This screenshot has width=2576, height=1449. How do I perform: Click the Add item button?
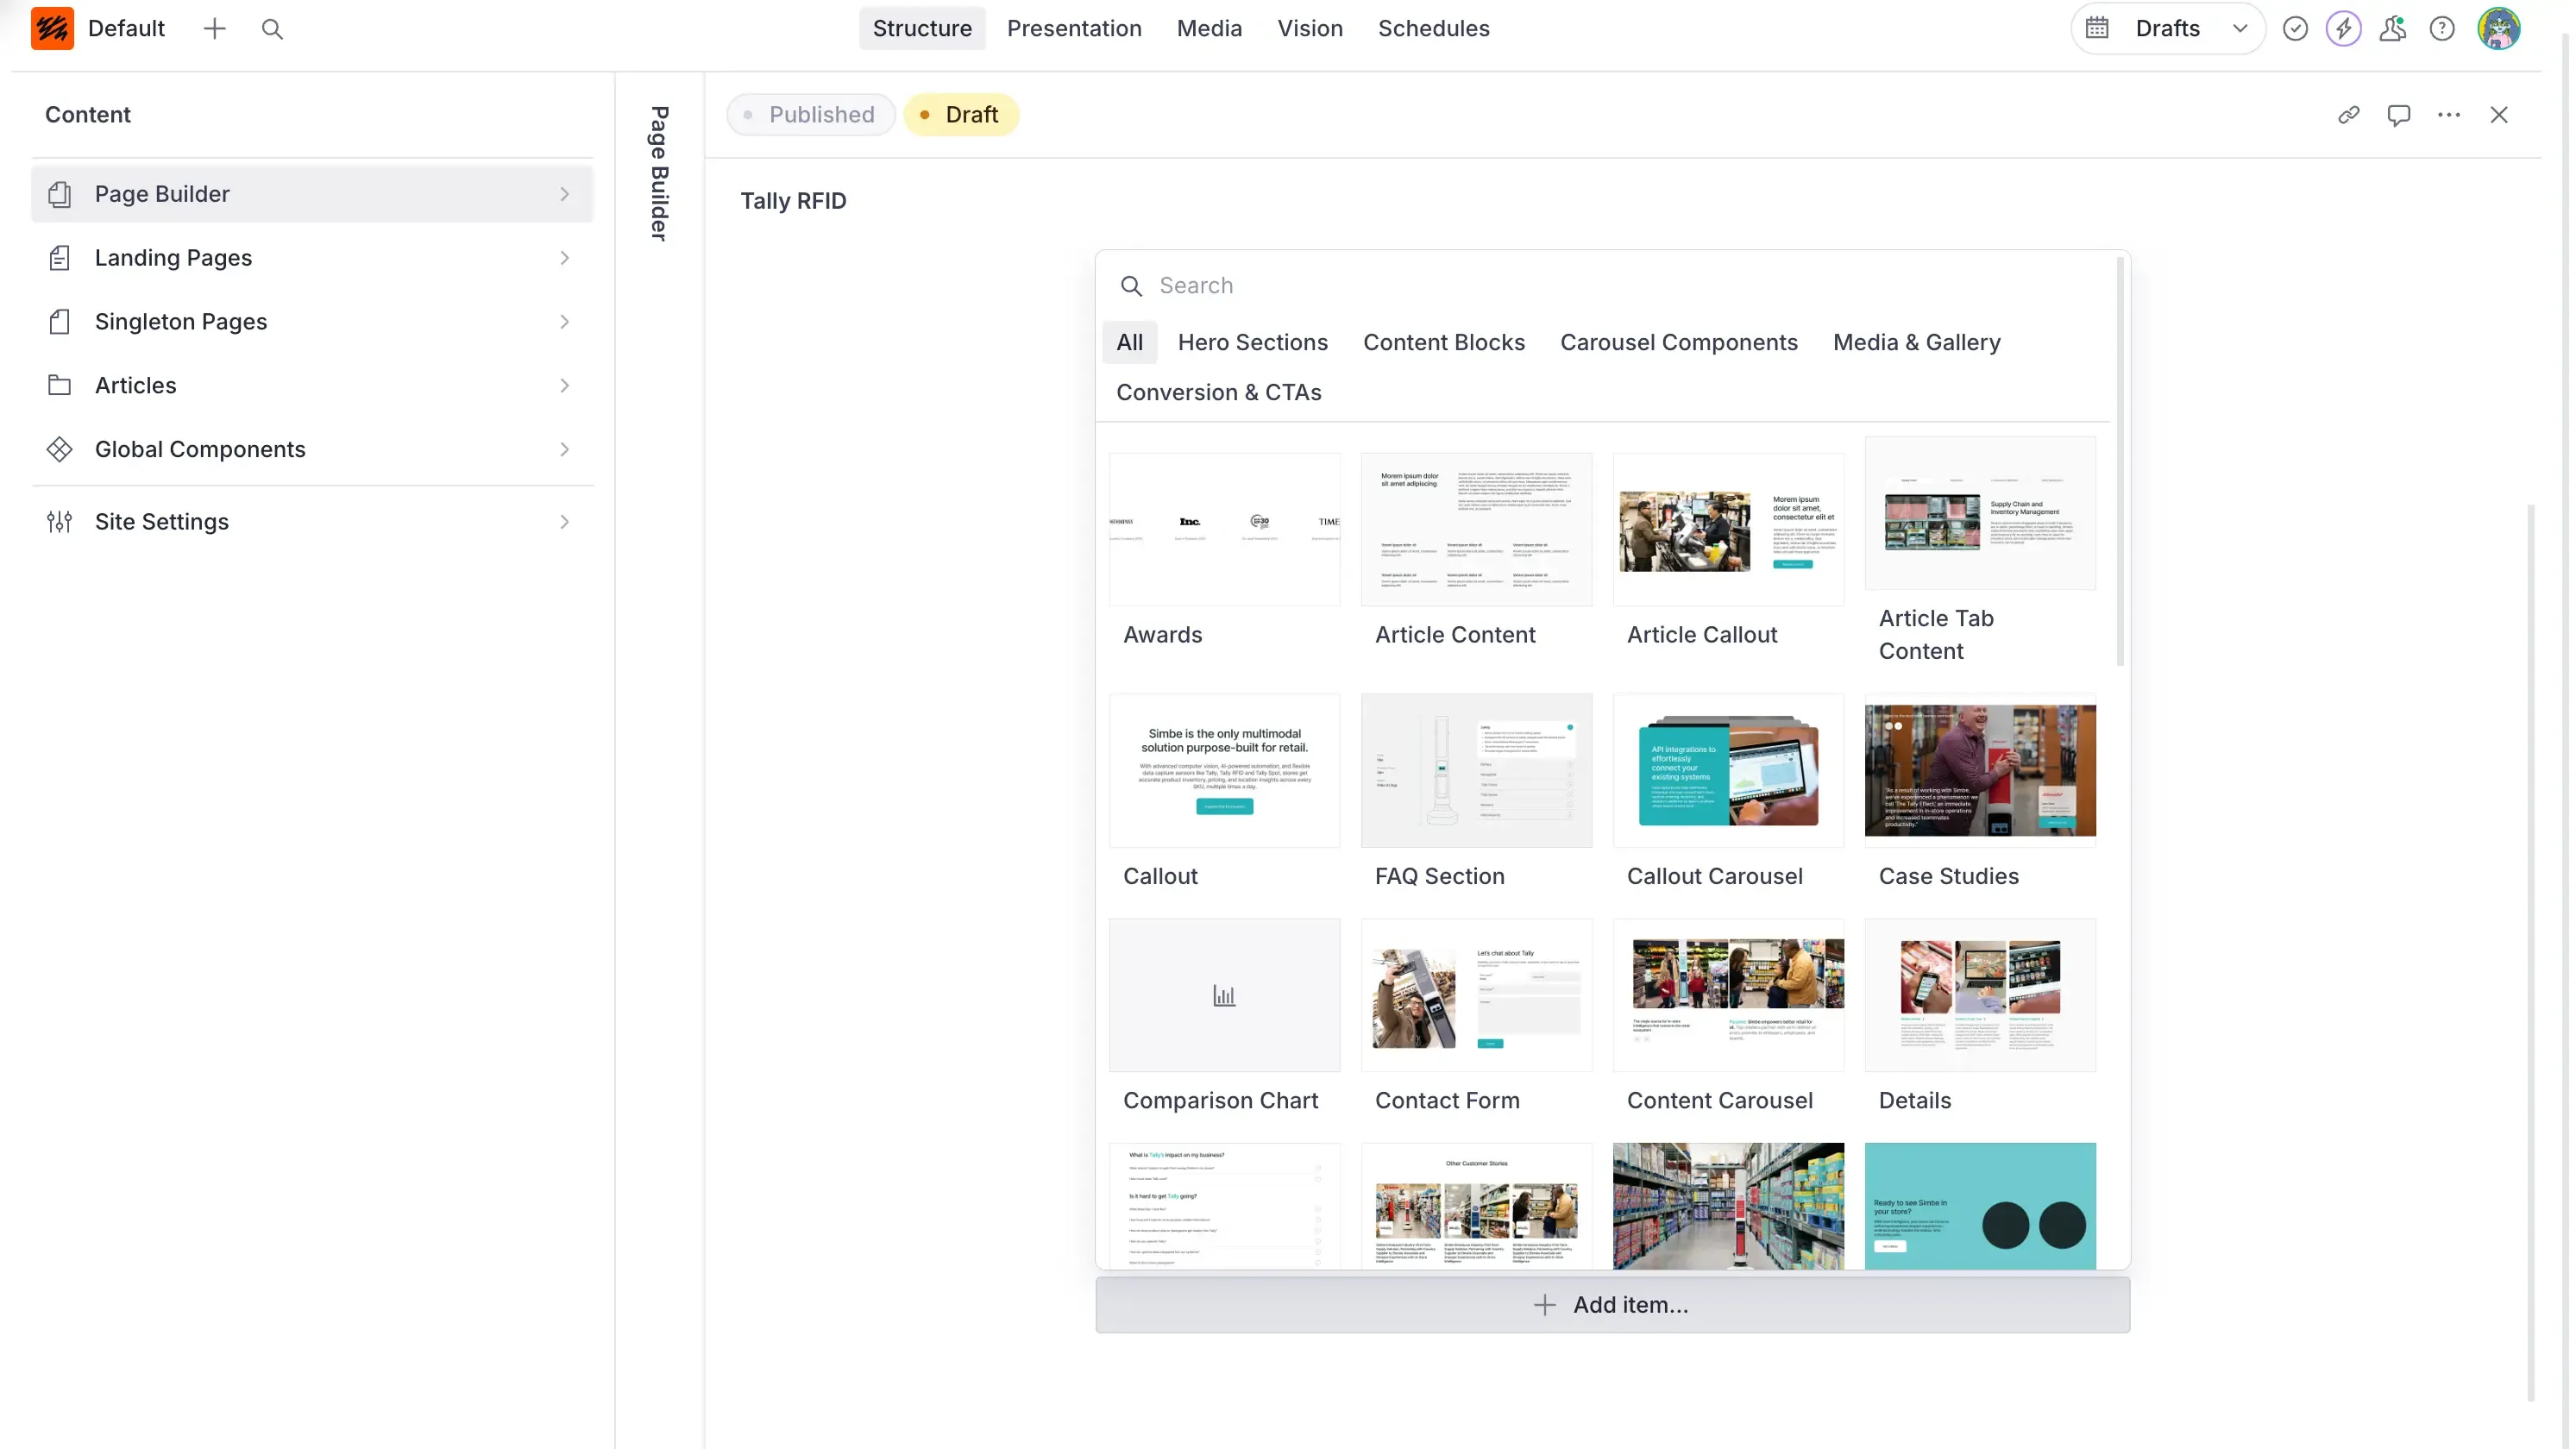click(1612, 1305)
